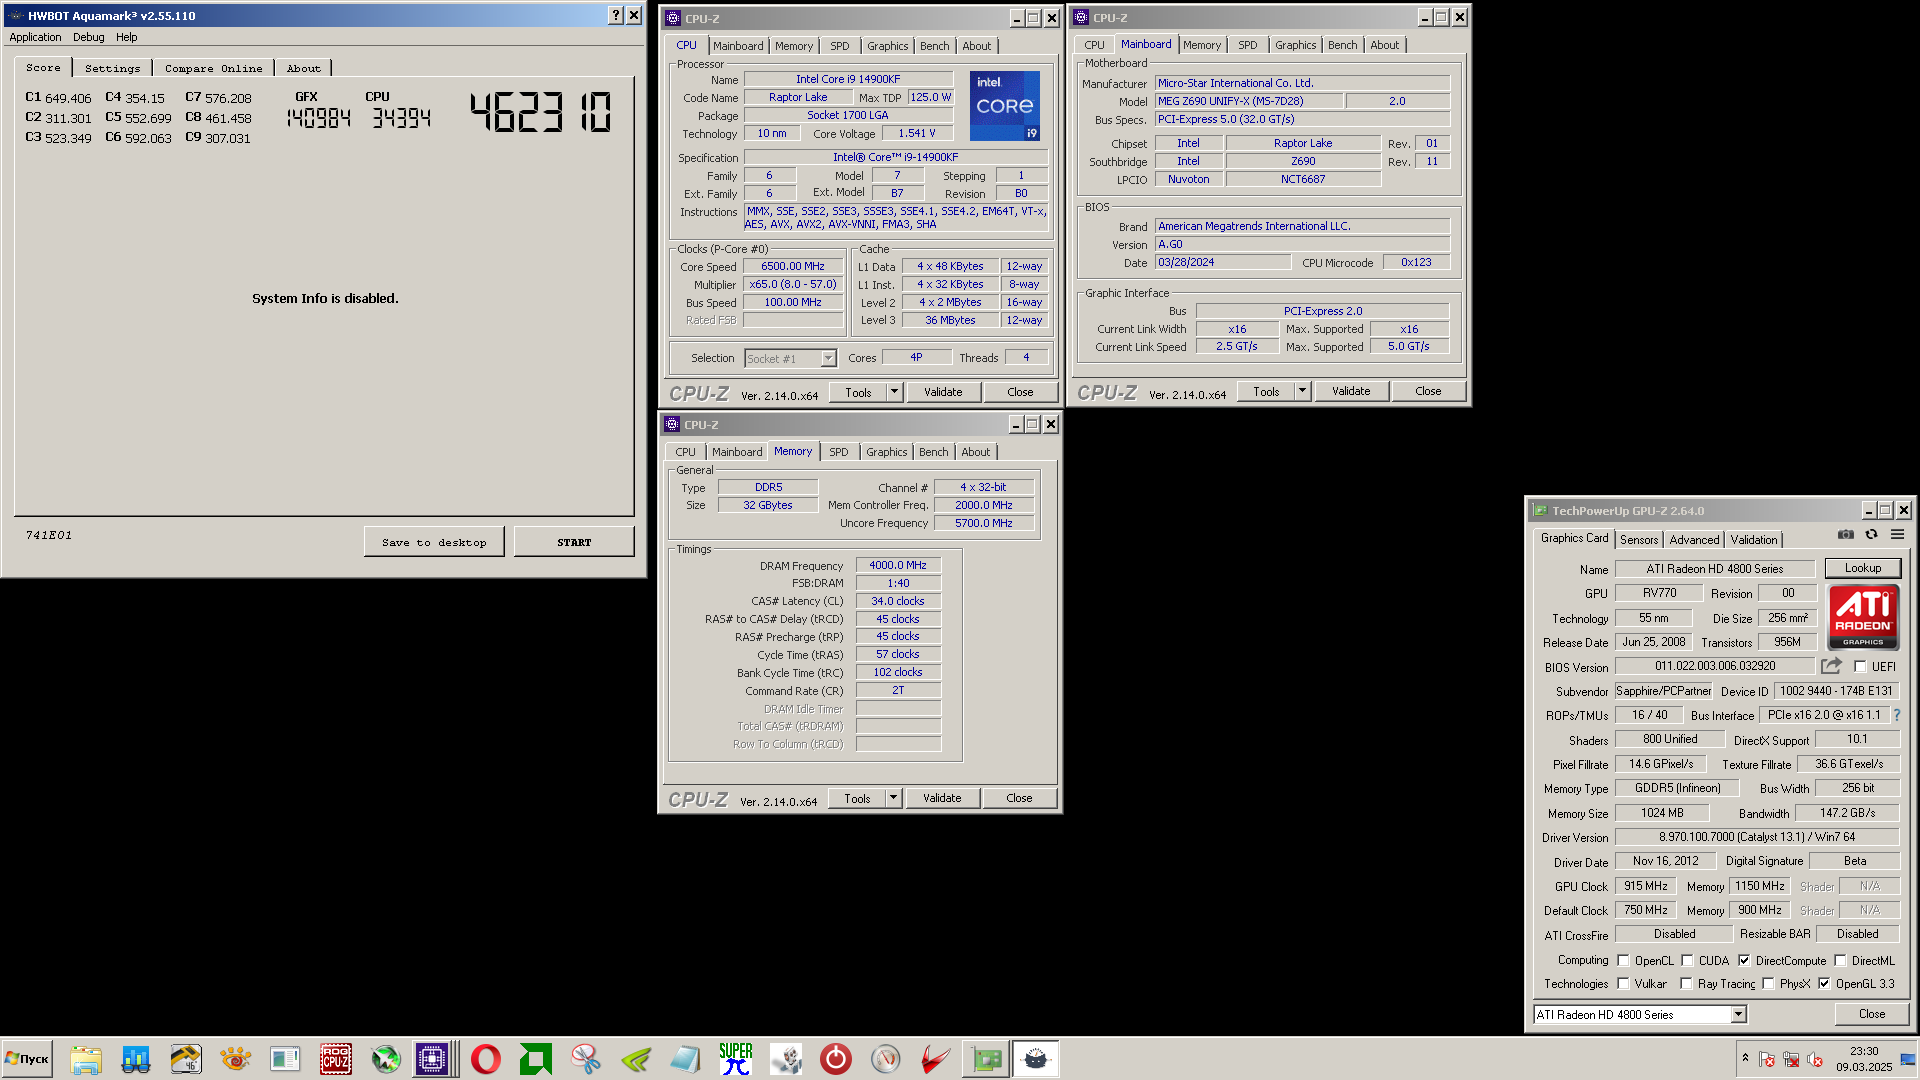Click the Intel Core i9 logo in CPU-Z
1920x1080 pixels.
1005,105
